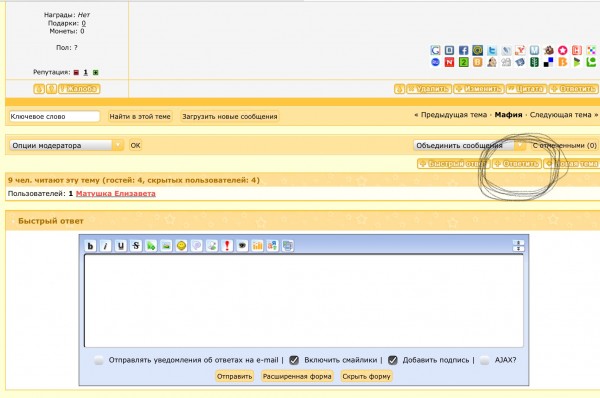Click OK next to the moderator options
The width and height of the screenshot is (600, 398).
click(x=135, y=145)
